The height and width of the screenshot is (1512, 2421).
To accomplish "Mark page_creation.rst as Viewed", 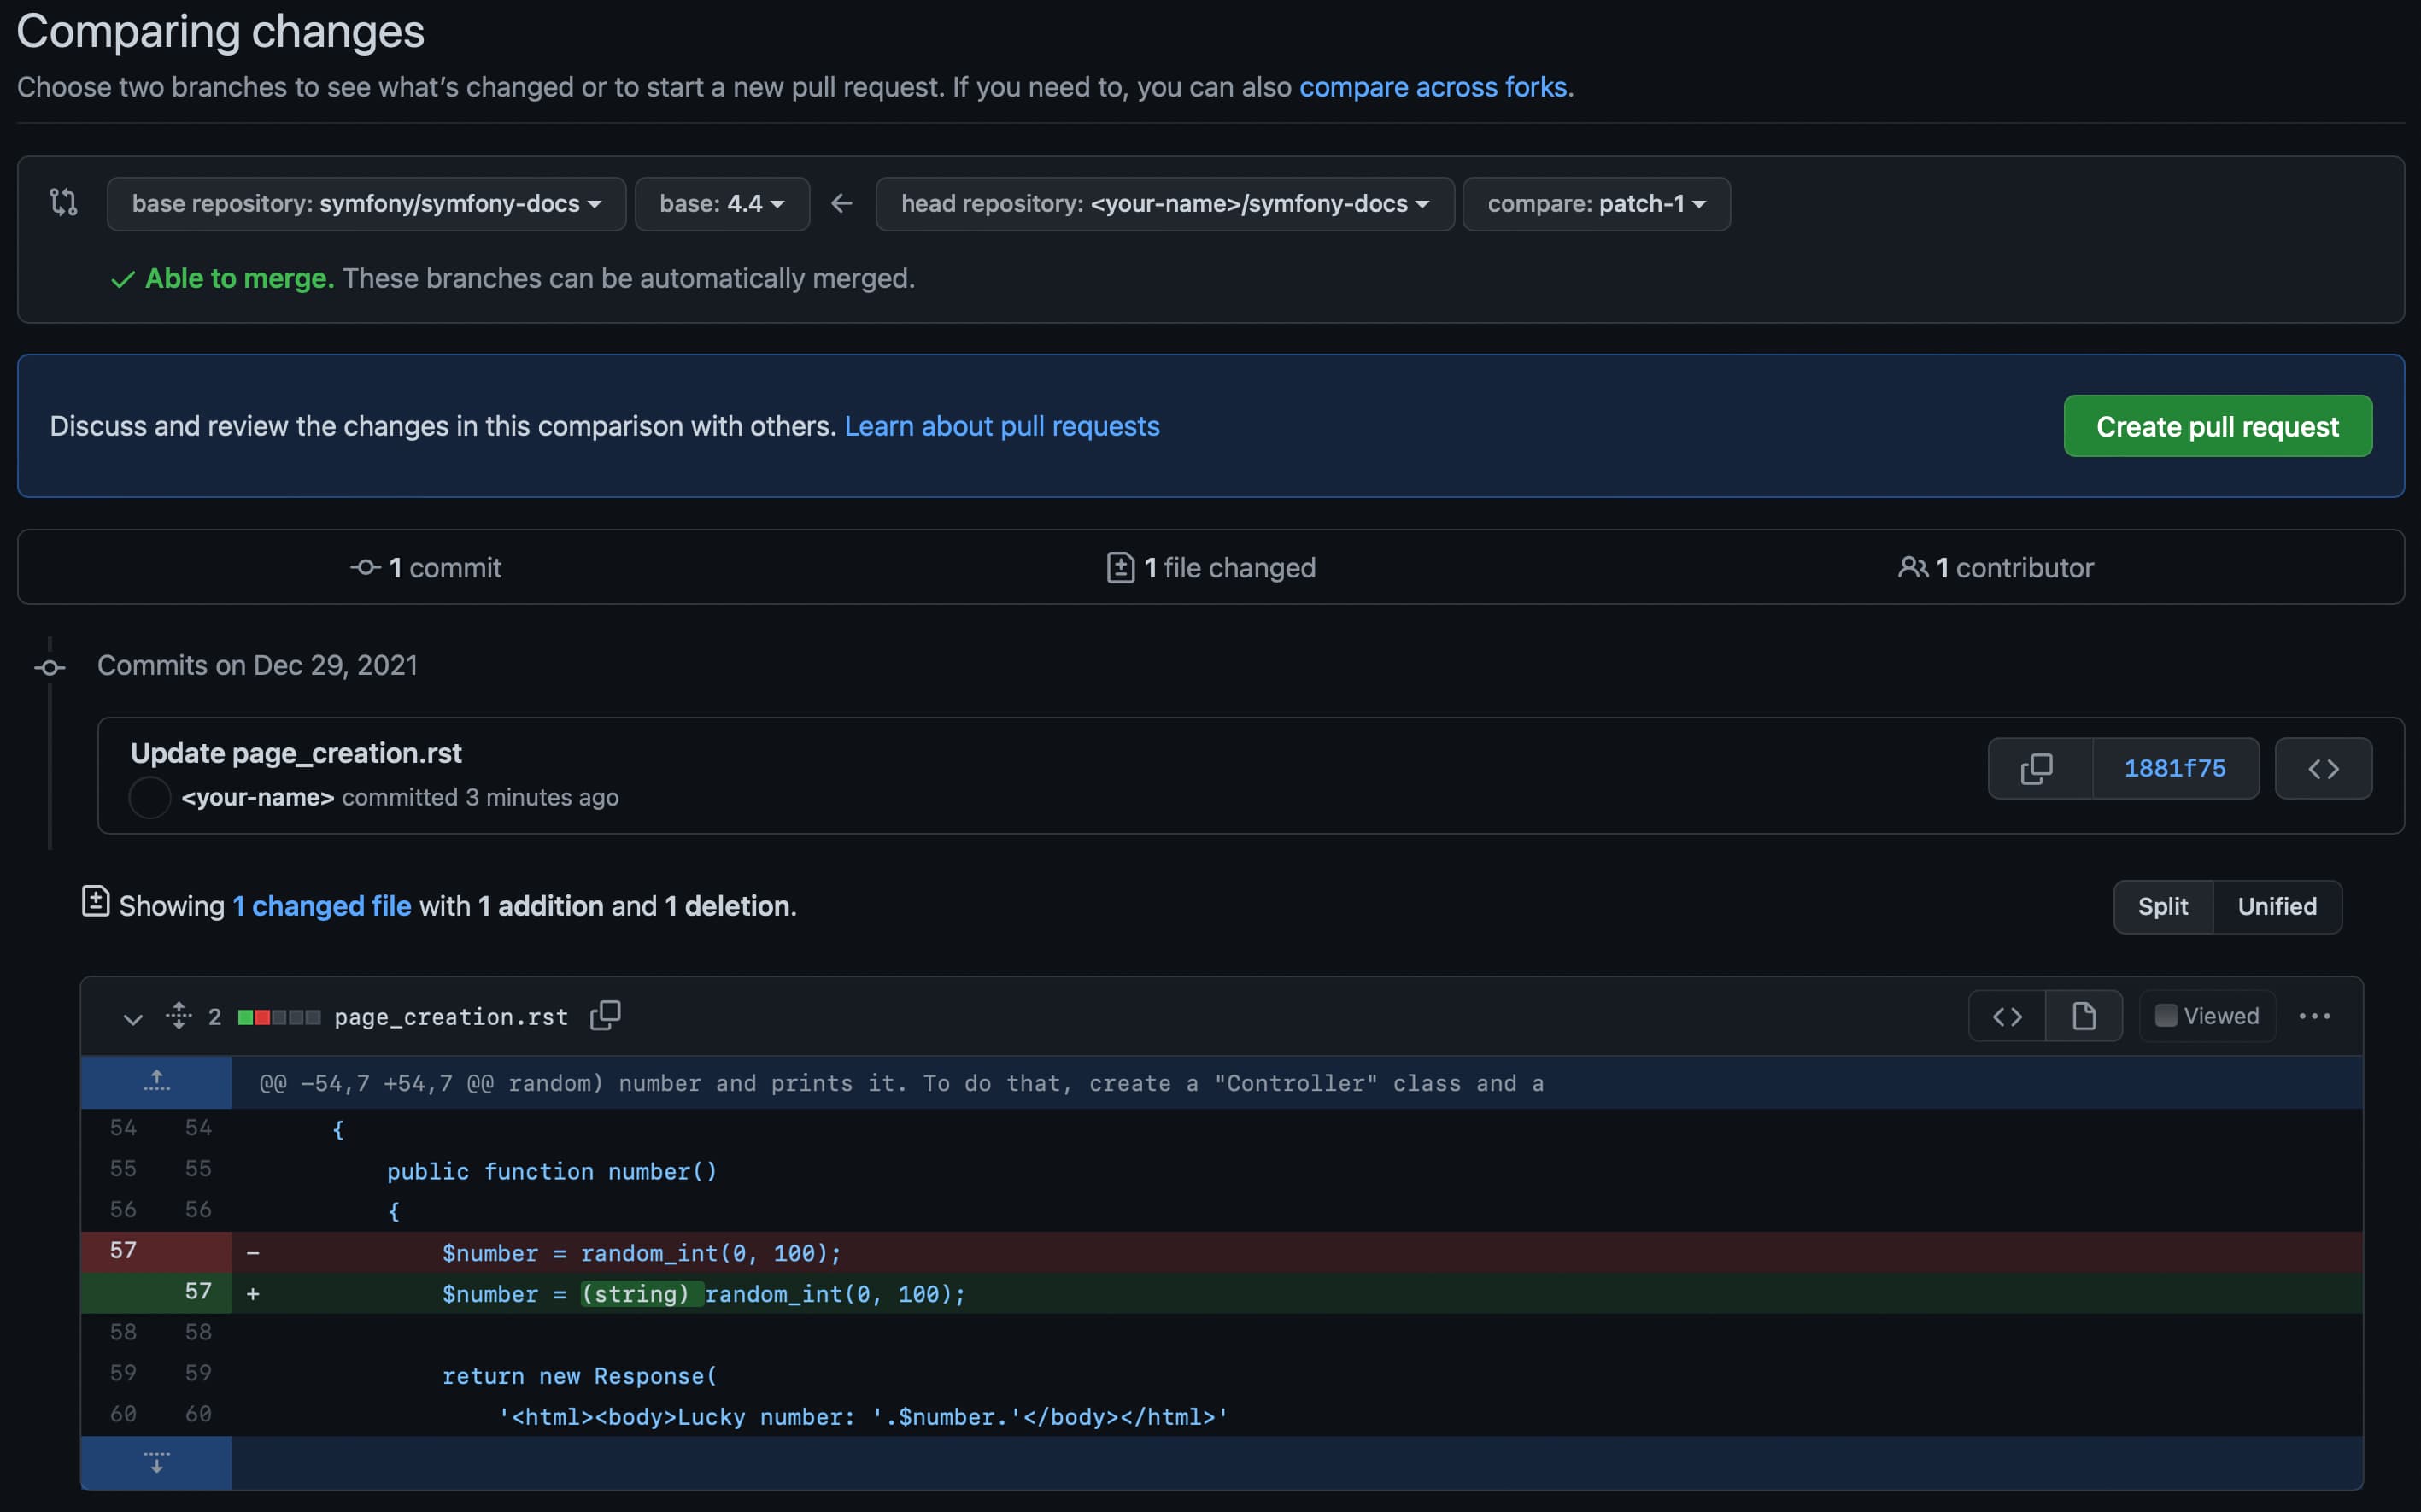I will tap(2207, 1015).
